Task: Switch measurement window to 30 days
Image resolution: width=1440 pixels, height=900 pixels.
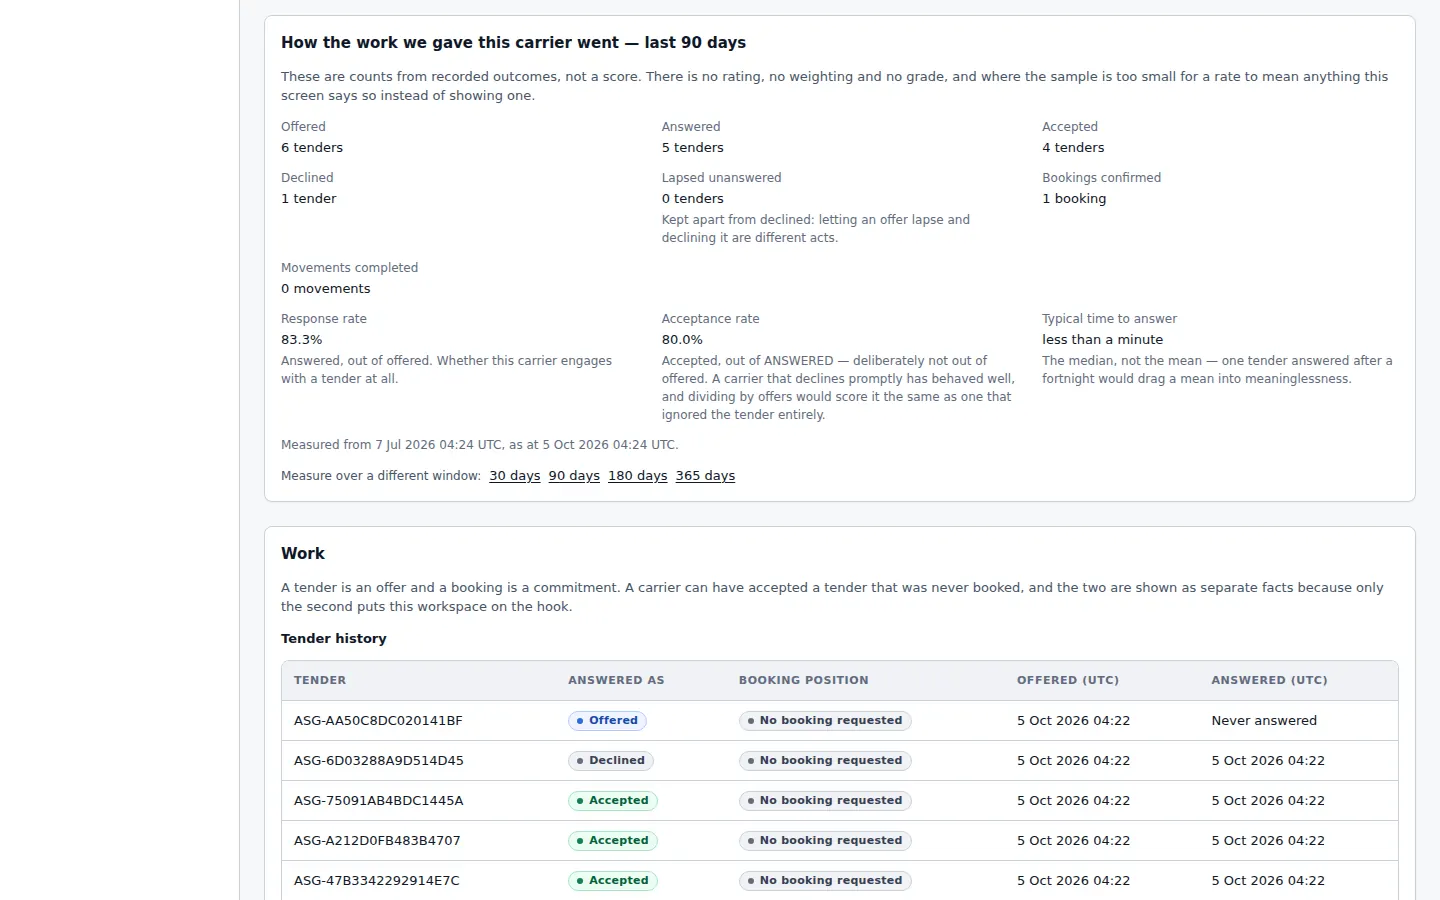Action: point(514,476)
